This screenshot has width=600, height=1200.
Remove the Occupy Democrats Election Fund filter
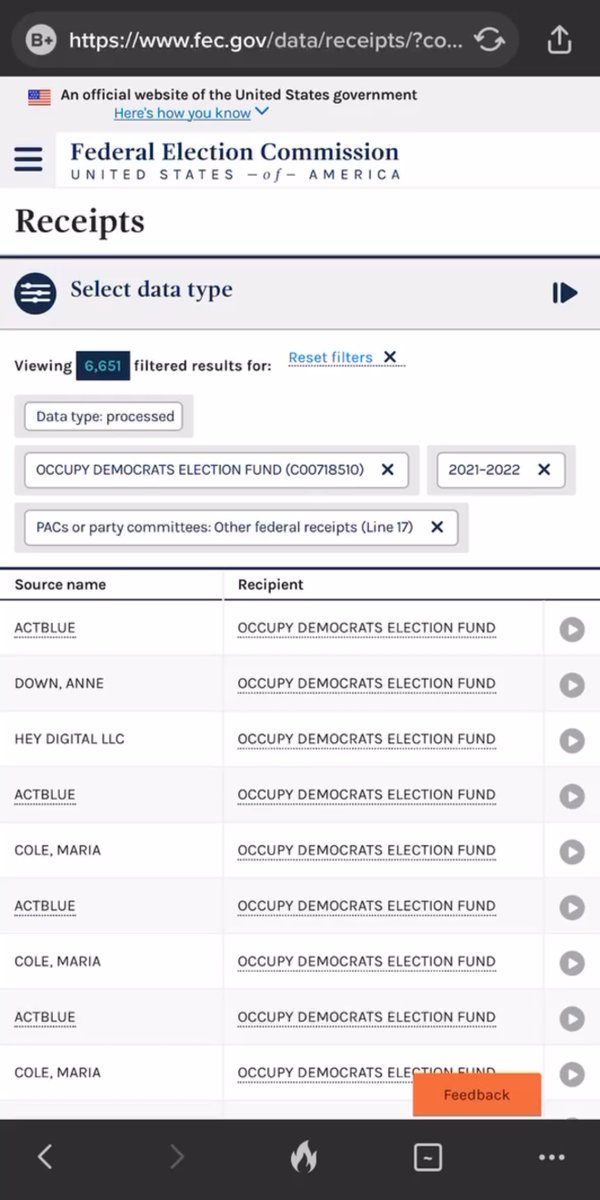pyautogui.click(x=387, y=469)
